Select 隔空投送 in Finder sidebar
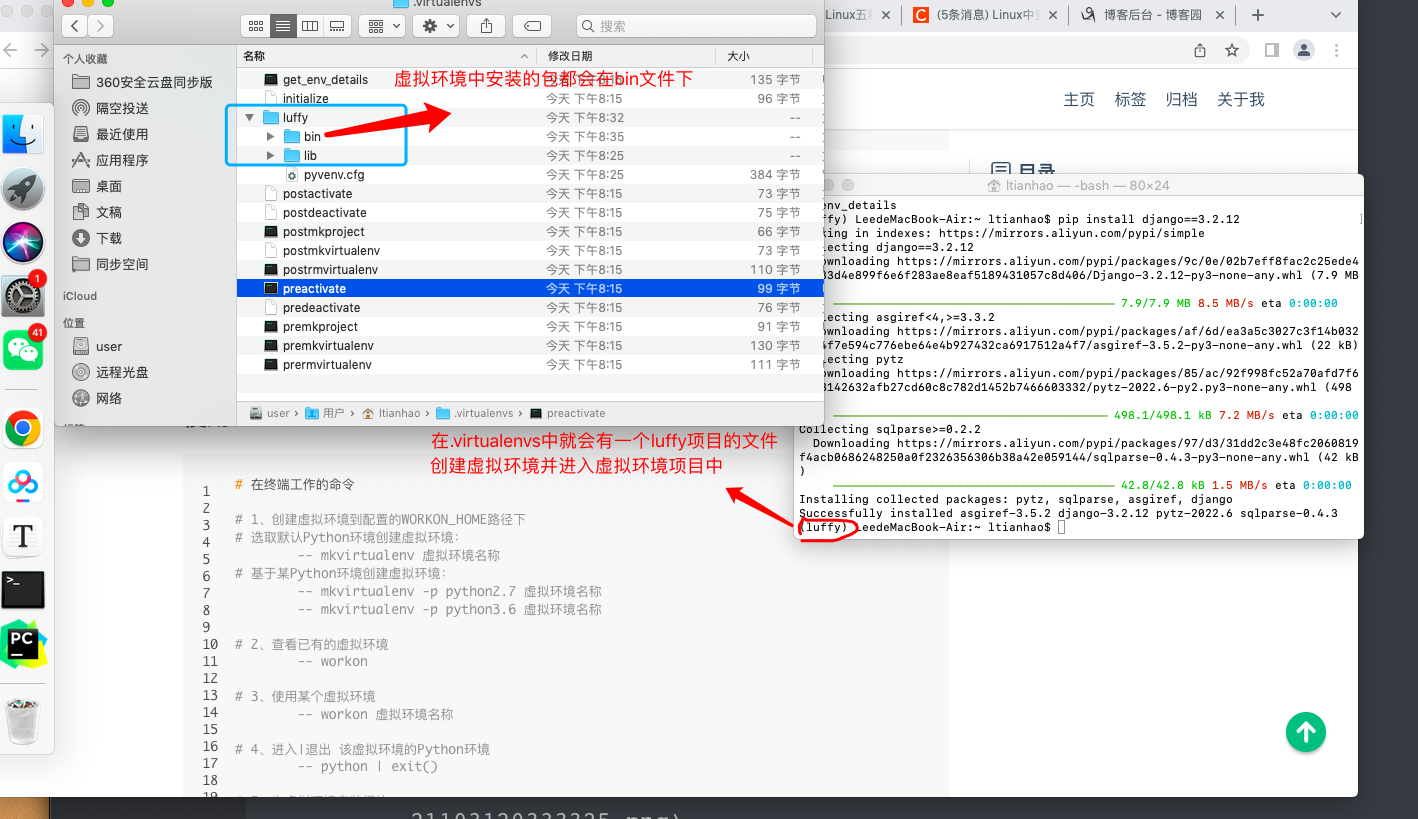Viewport: 1418px width, 819px height. click(110, 108)
